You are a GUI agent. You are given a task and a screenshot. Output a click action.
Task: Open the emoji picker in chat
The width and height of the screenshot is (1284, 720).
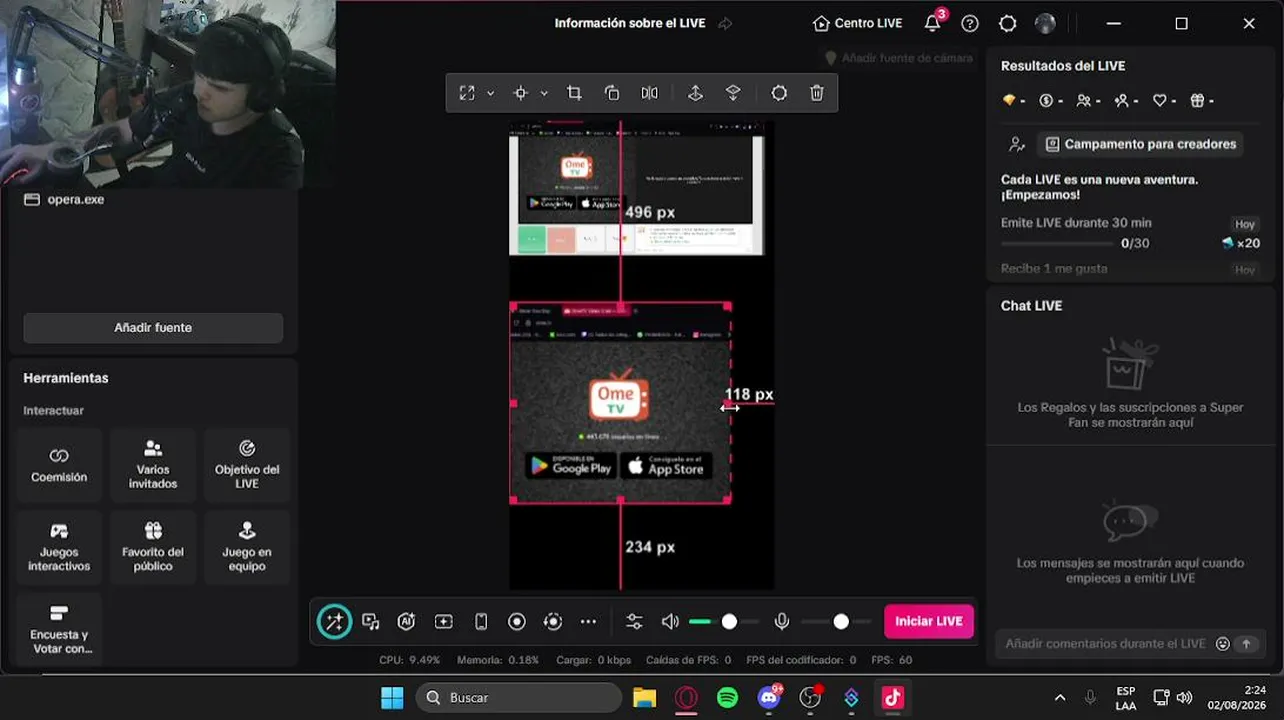(1222, 644)
